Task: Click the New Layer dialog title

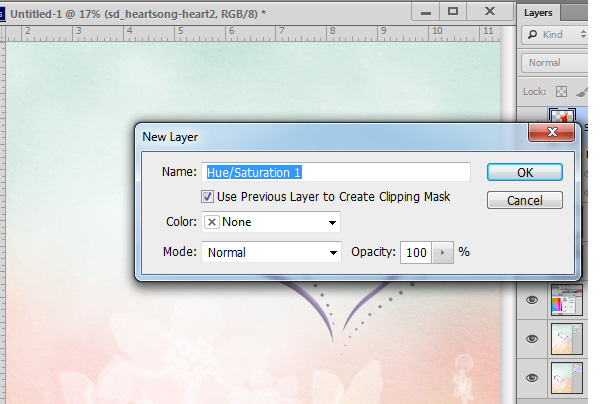Action: [170, 137]
